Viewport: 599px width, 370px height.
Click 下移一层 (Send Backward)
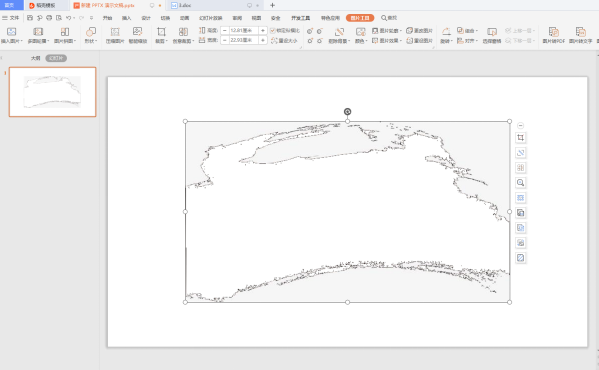point(520,40)
